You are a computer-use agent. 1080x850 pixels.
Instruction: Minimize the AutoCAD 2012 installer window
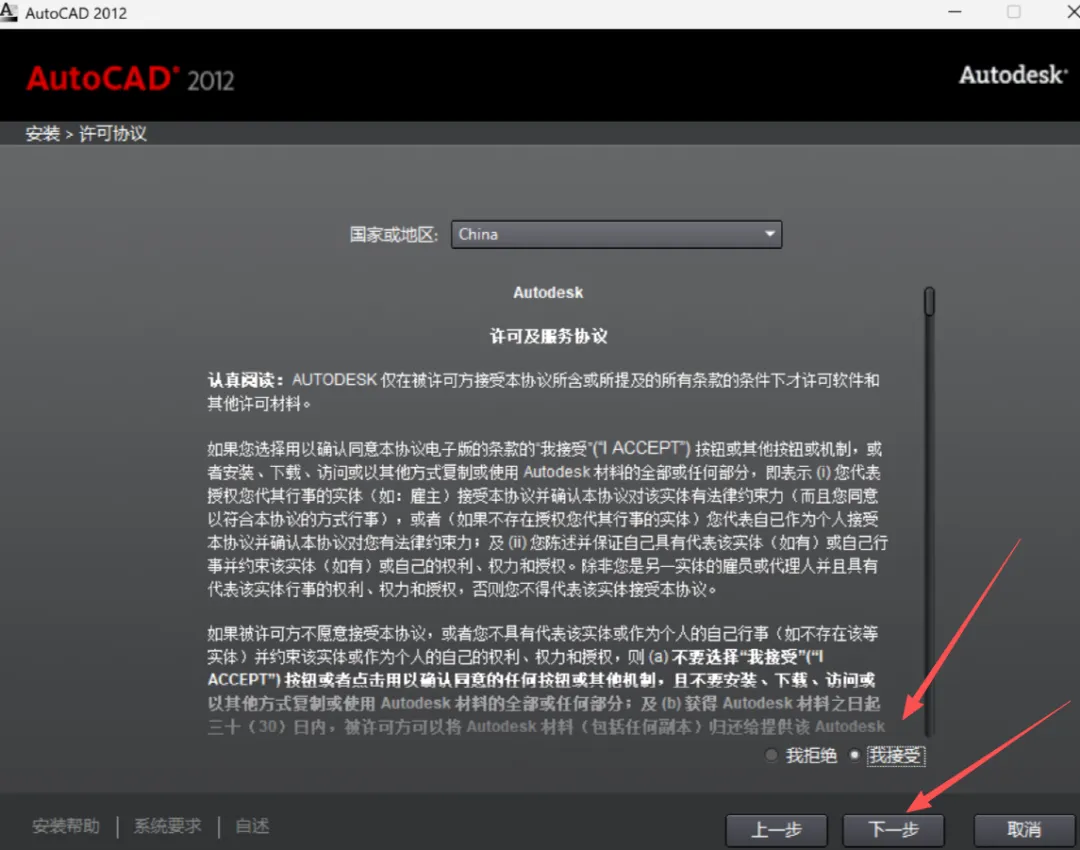(955, 12)
